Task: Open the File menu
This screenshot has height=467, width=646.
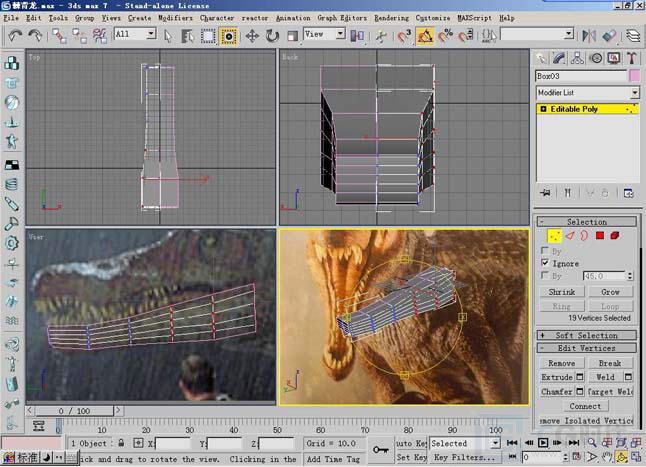Action: tap(11, 18)
